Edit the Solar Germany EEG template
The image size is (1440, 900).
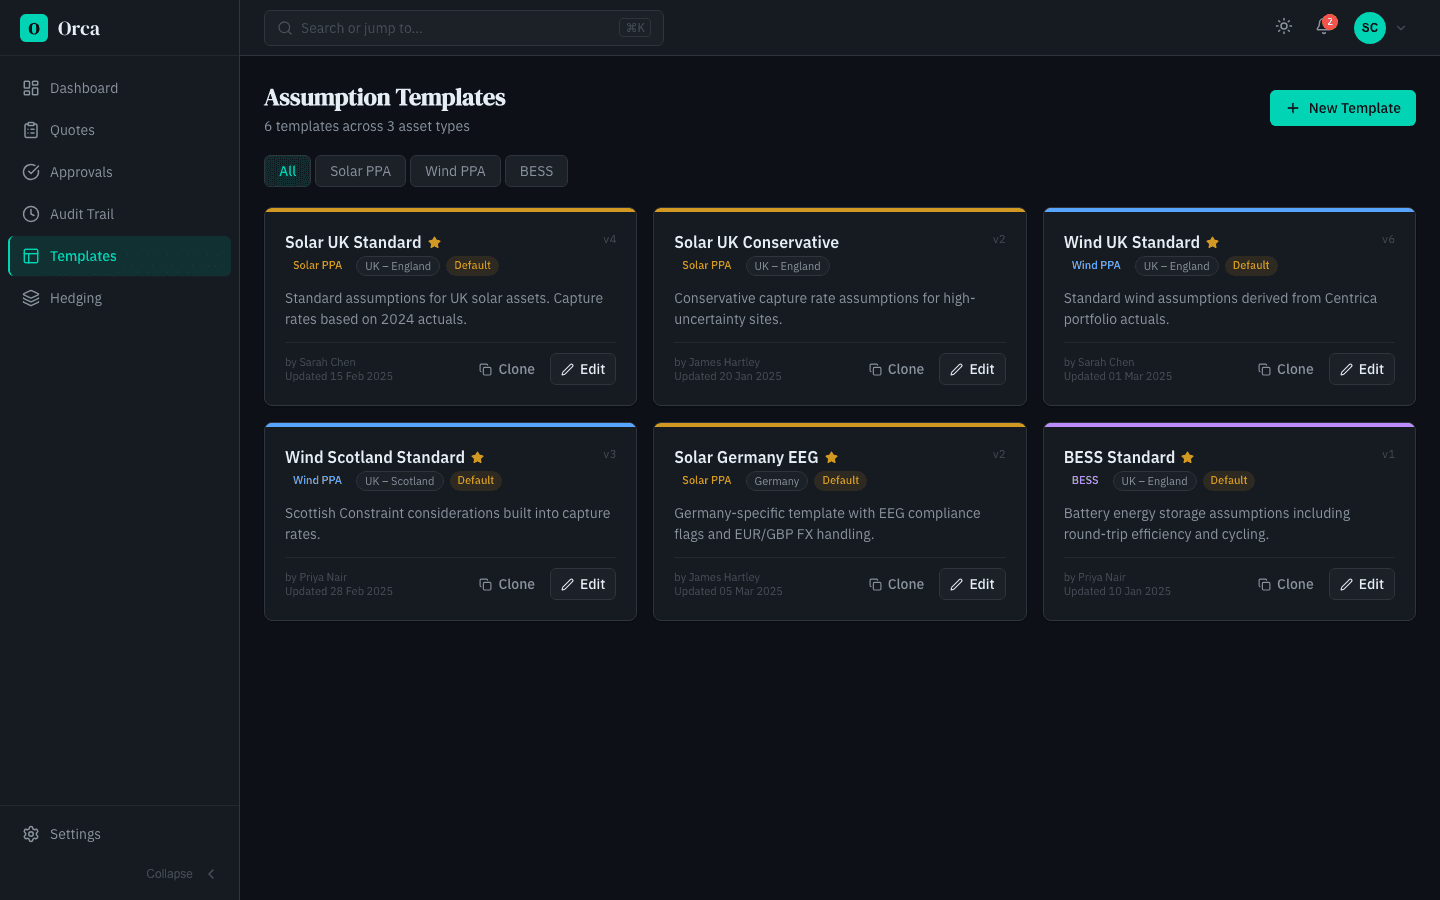[x=972, y=584]
